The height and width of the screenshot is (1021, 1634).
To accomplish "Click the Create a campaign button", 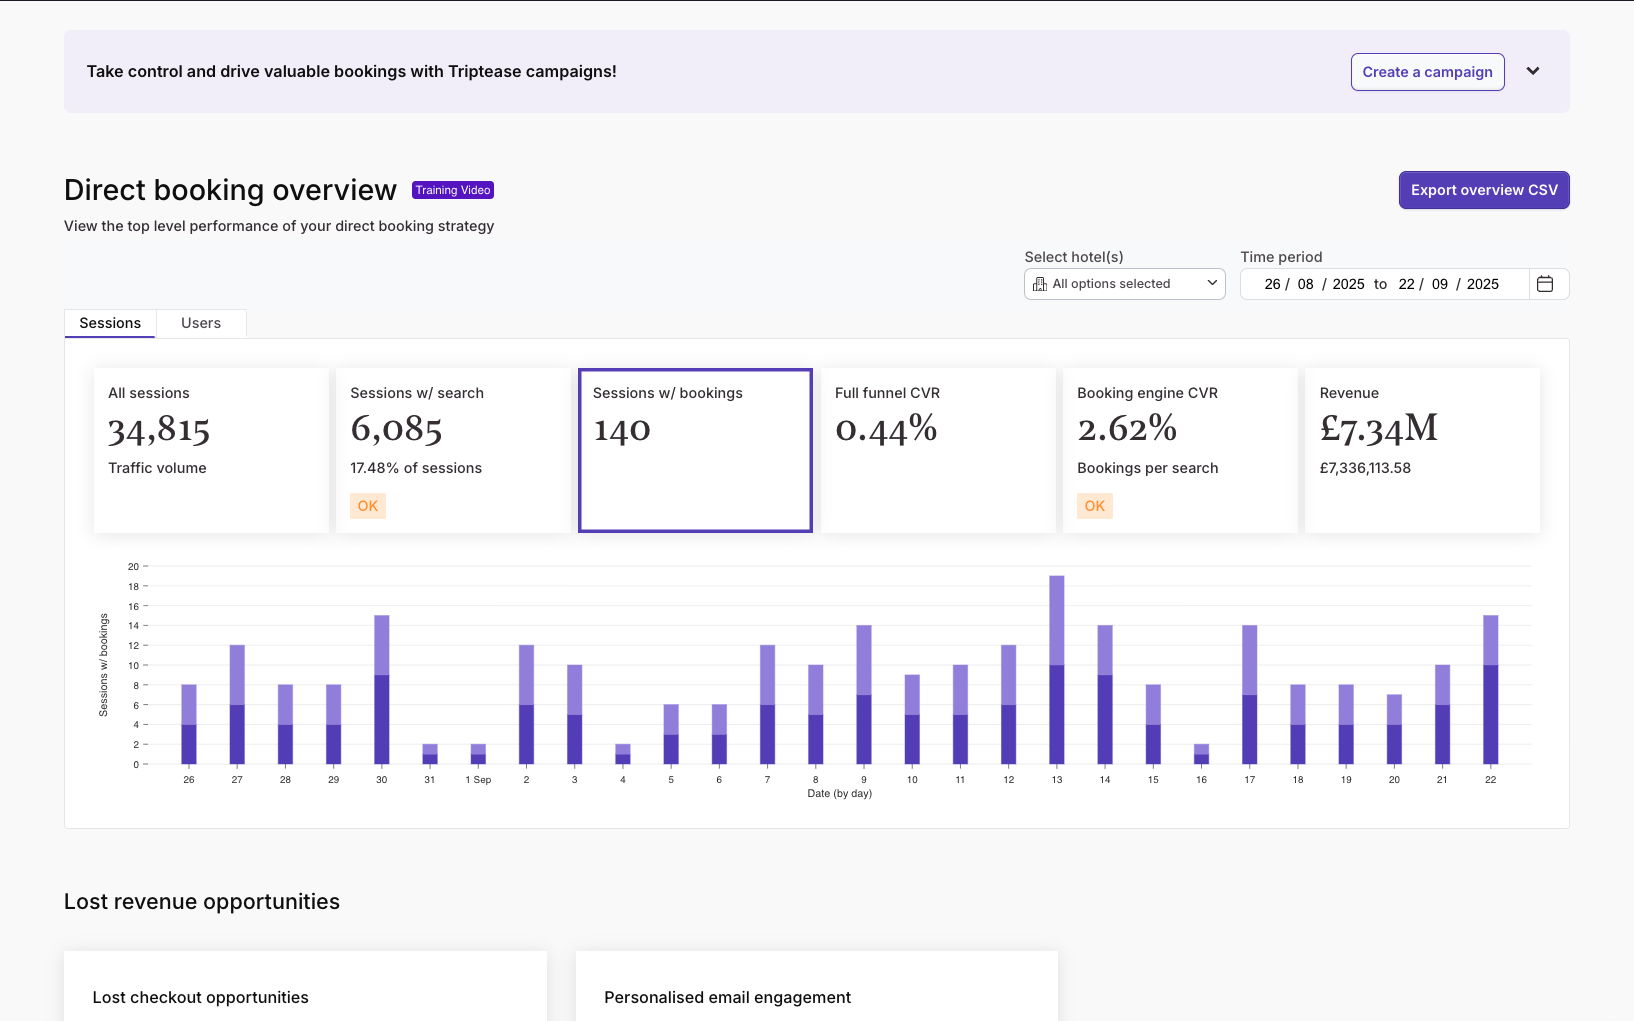I will (1427, 72).
